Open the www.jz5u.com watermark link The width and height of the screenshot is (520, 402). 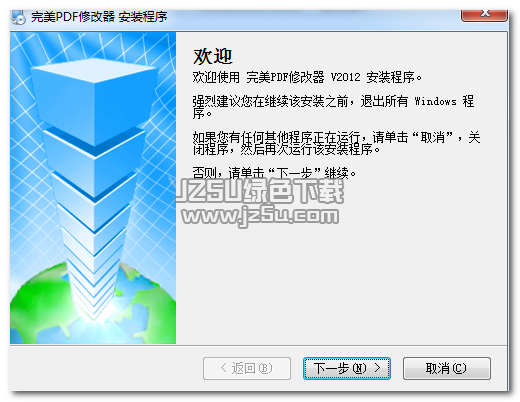tap(260, 216)
